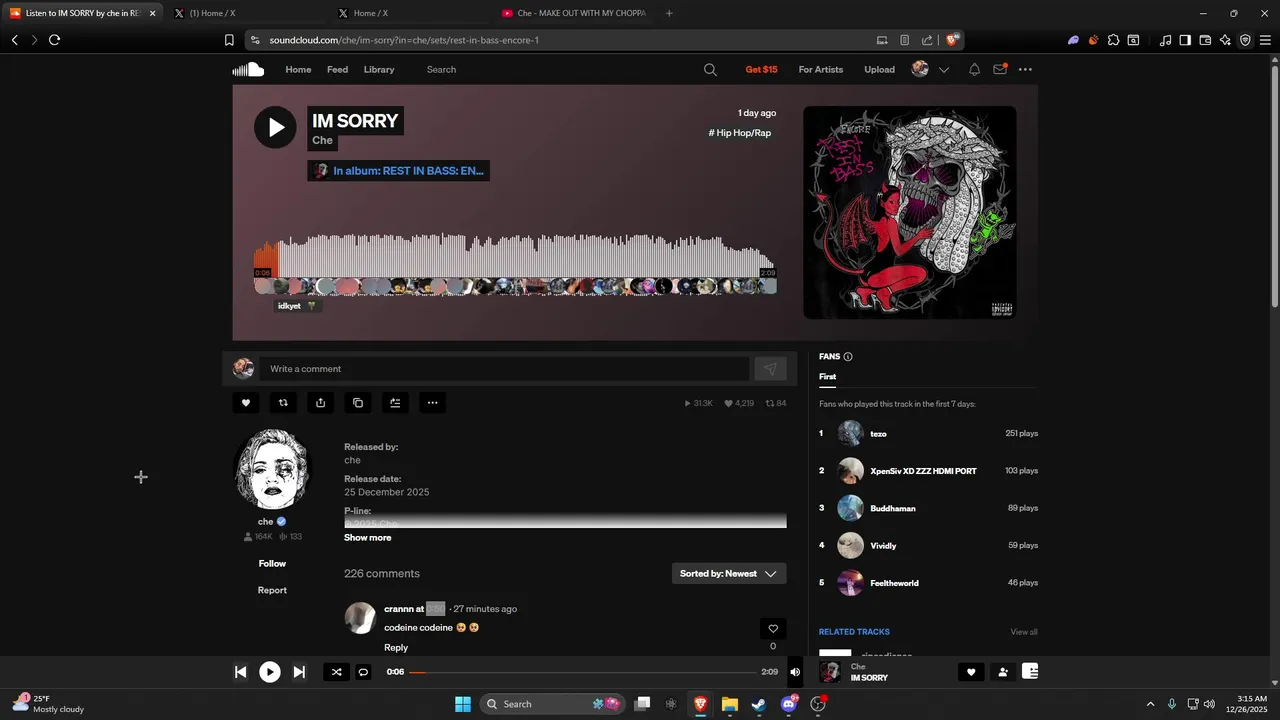Go back in browser history
1280x720 pixels.
(x=14, y=40)
